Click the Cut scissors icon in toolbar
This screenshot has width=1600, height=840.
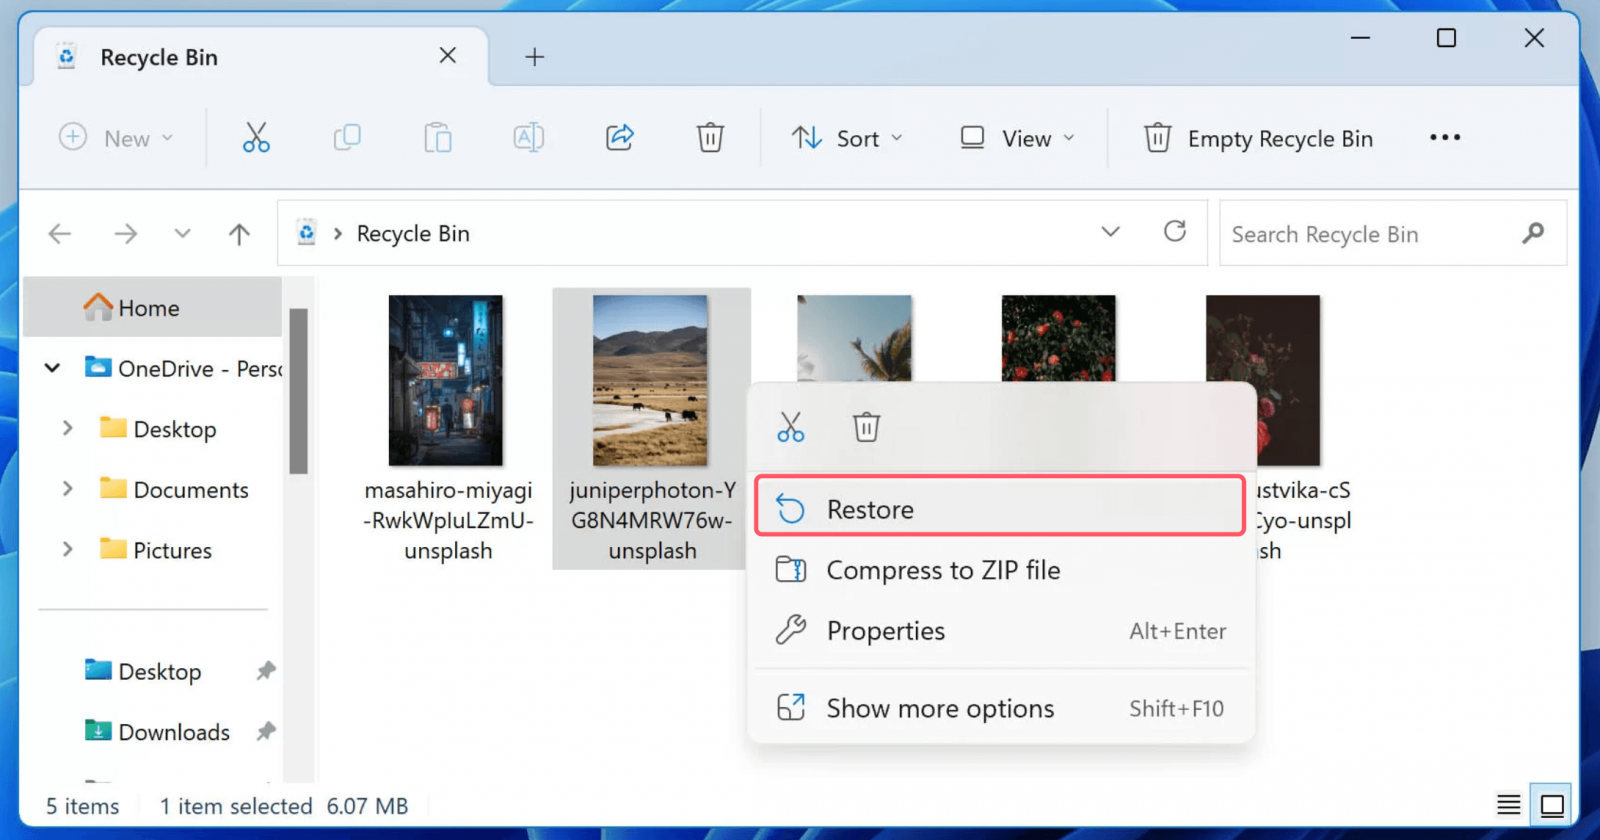point(256,137)
